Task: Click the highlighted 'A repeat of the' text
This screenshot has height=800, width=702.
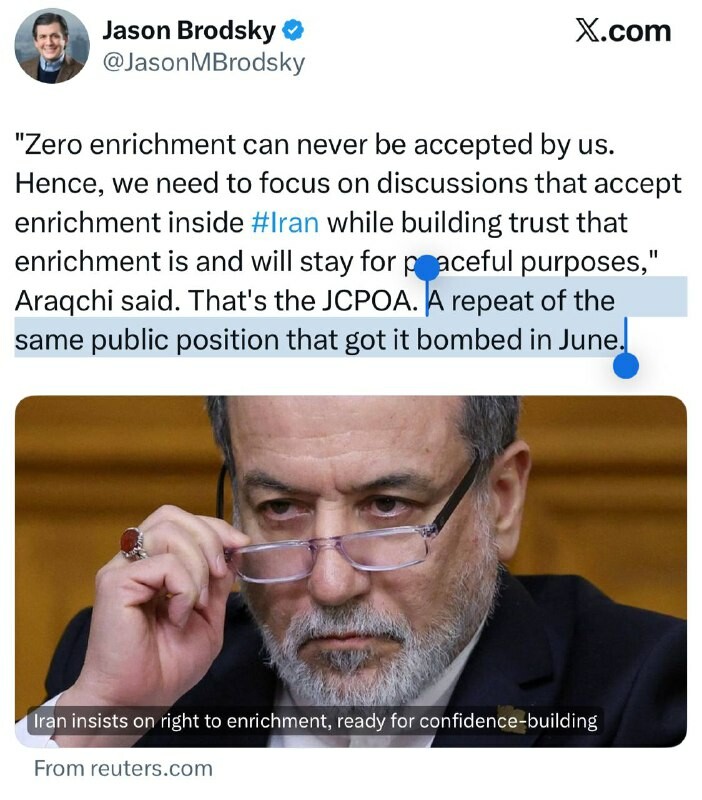Action: 520,300
